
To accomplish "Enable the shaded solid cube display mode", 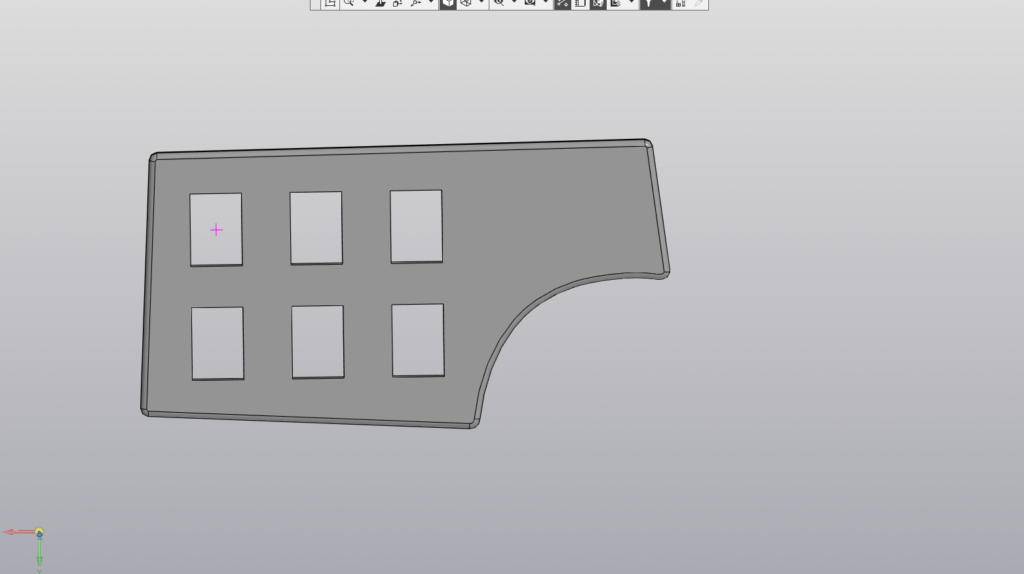I will 448,4.
